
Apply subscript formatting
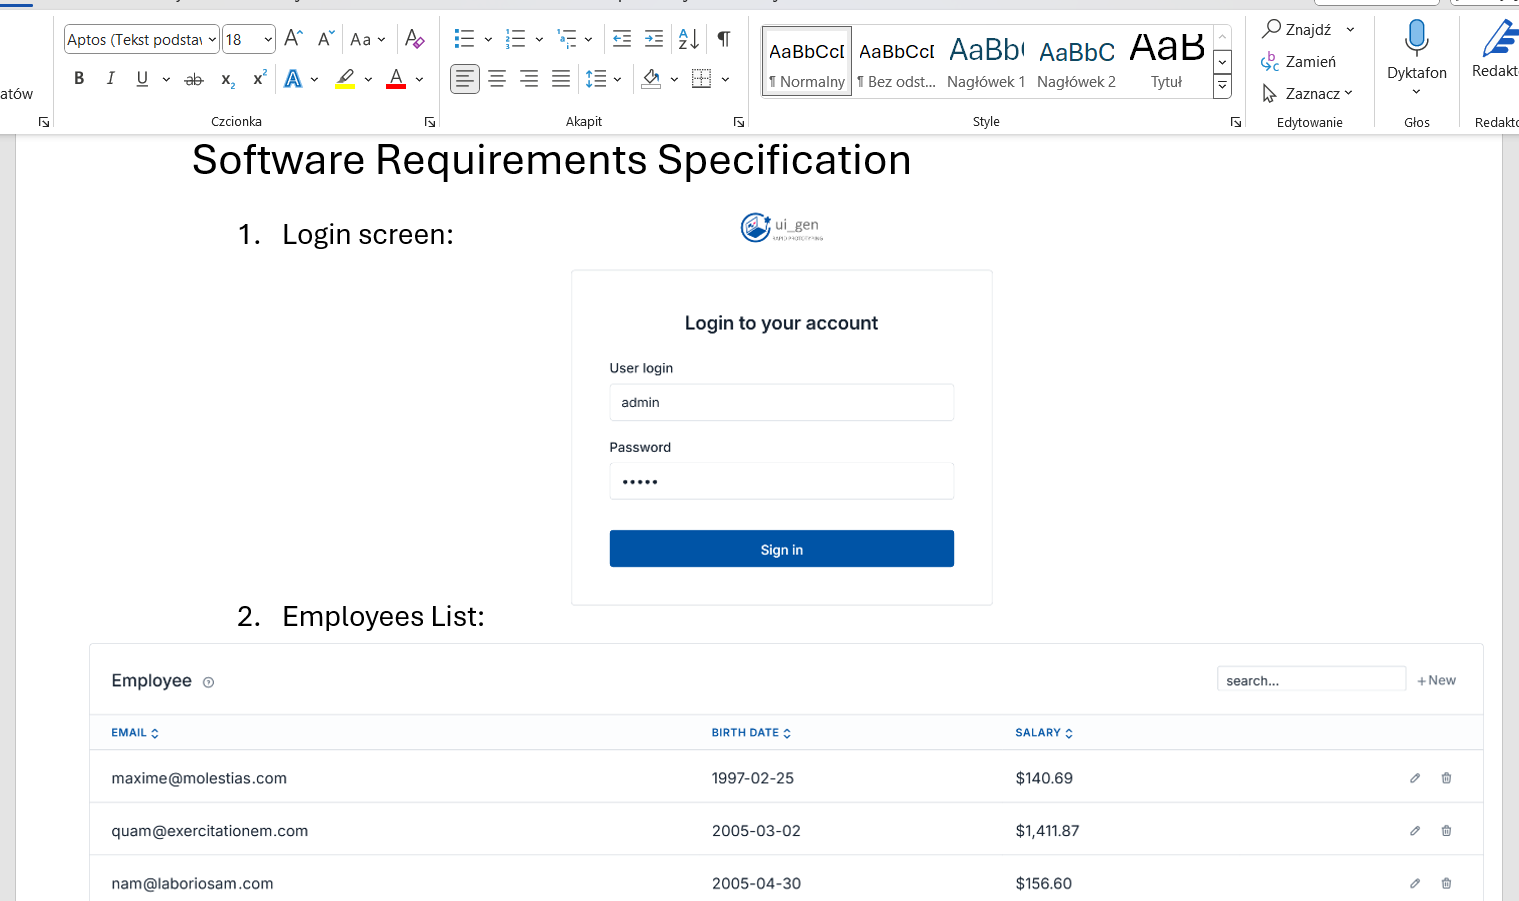pyautogui.click(x=228, y=79)
